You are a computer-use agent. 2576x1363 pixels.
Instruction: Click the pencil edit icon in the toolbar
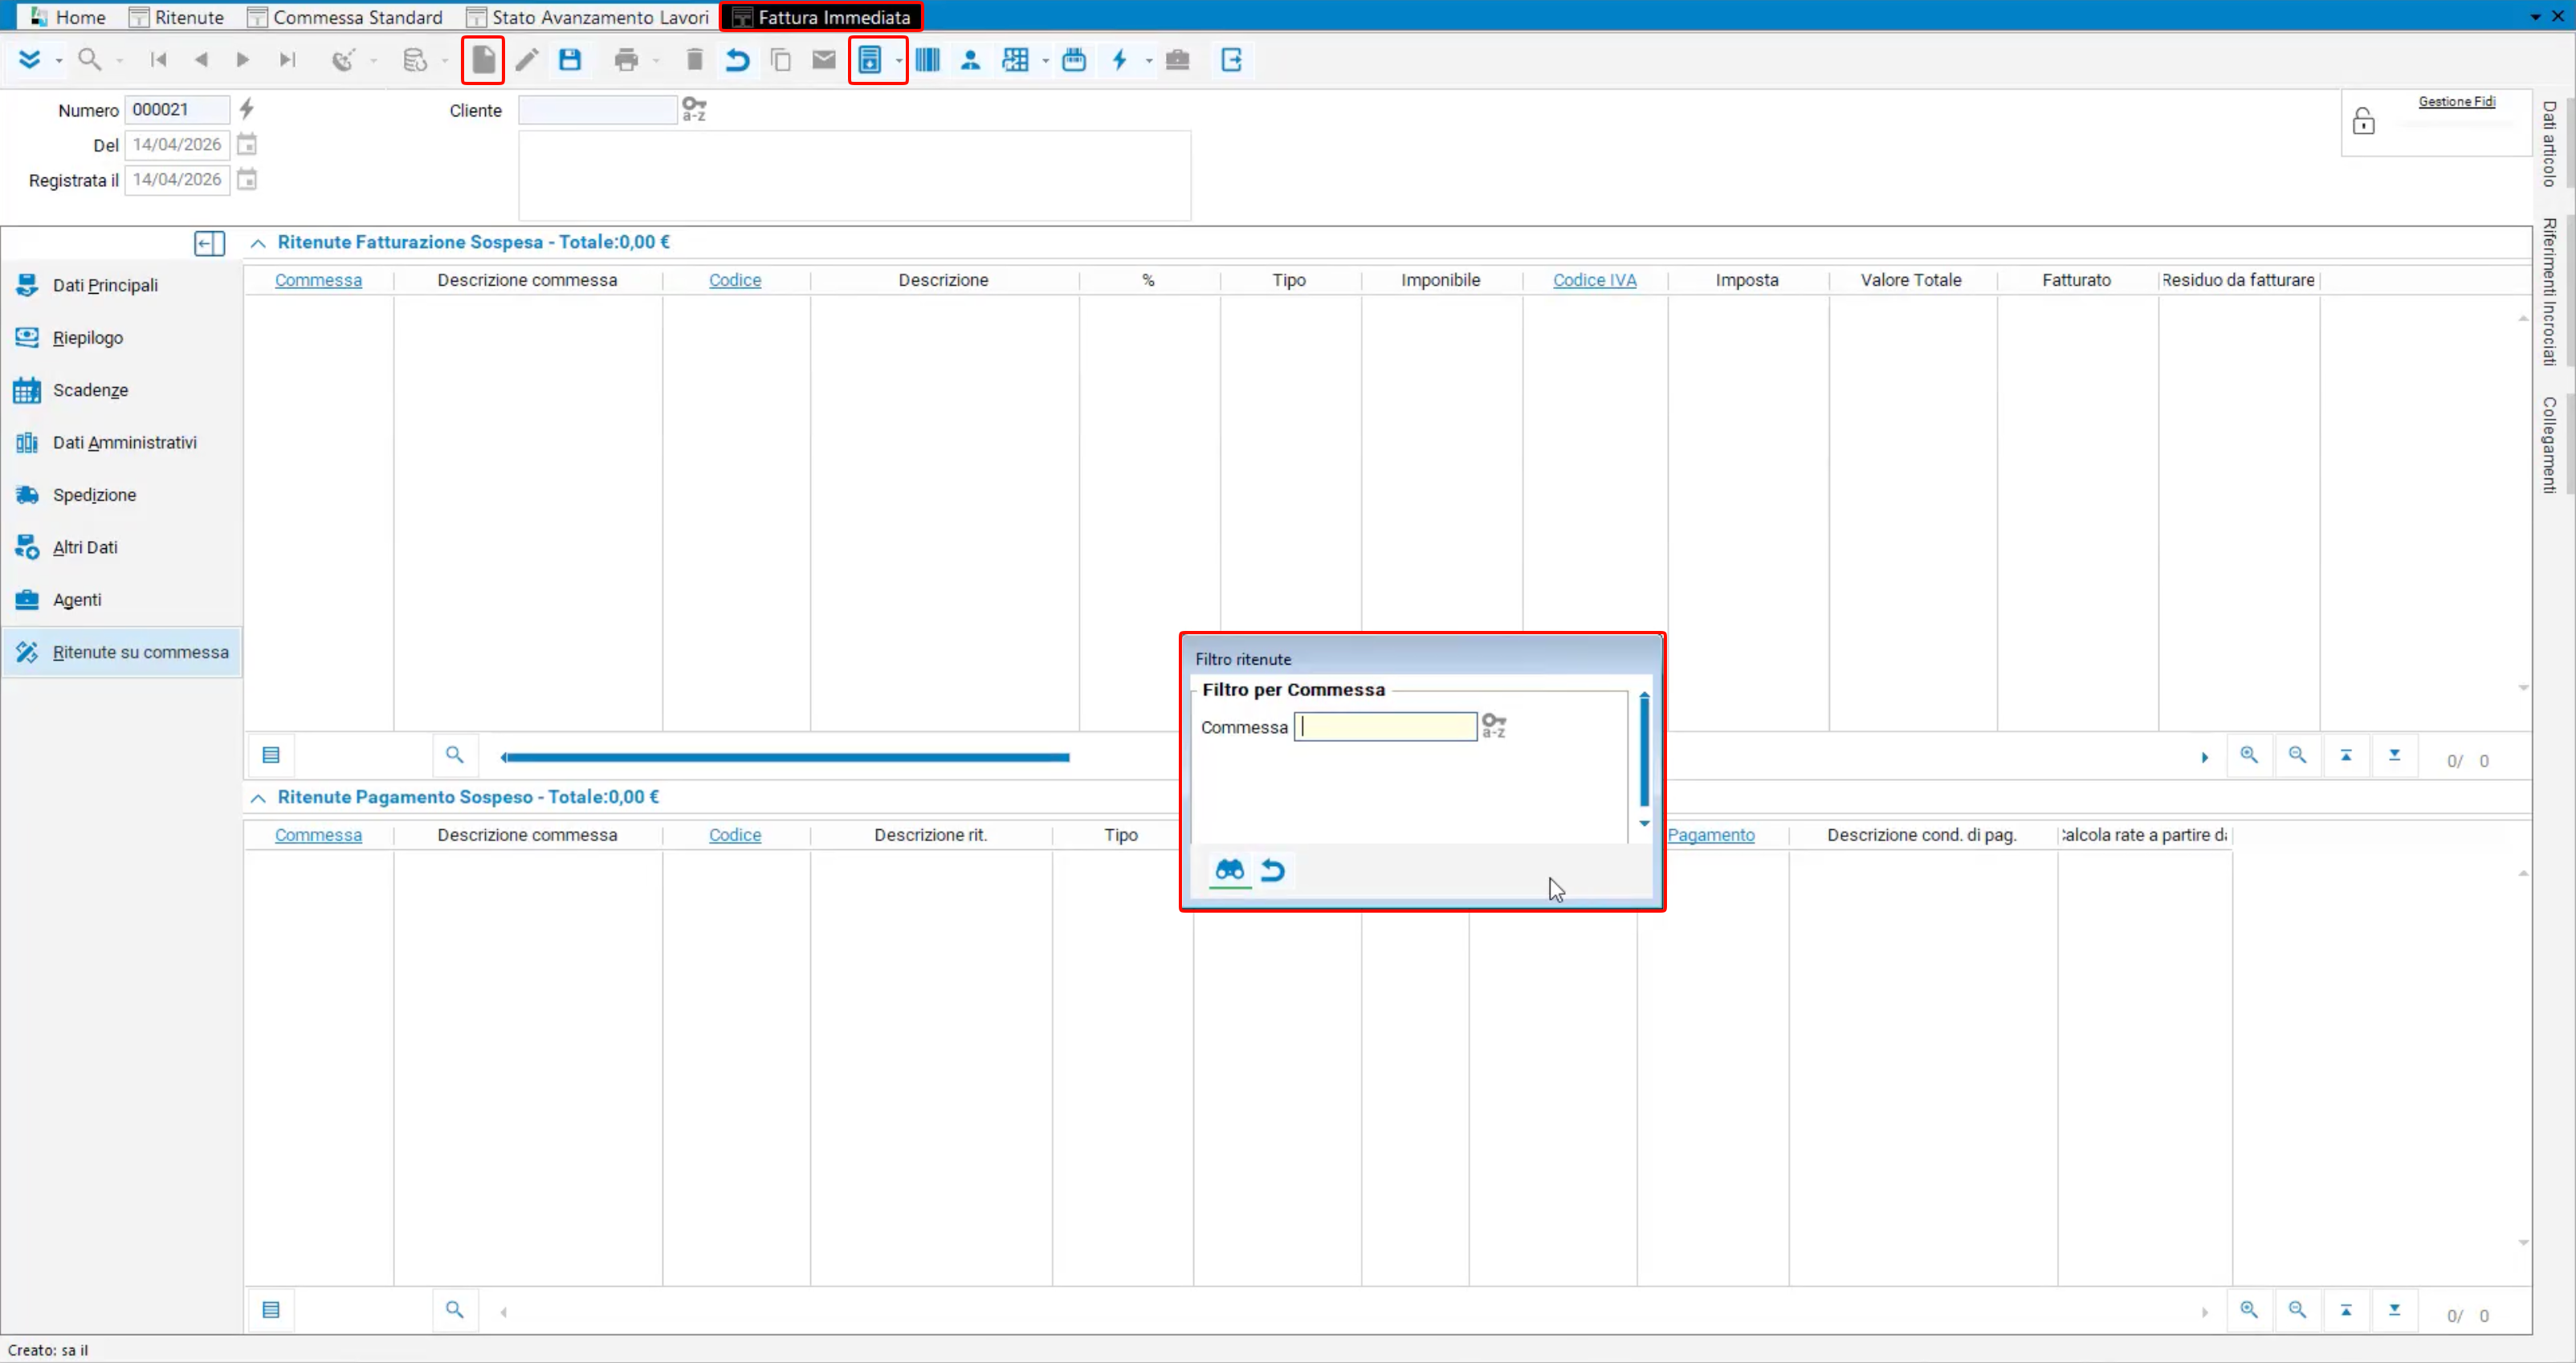[527, 60]
